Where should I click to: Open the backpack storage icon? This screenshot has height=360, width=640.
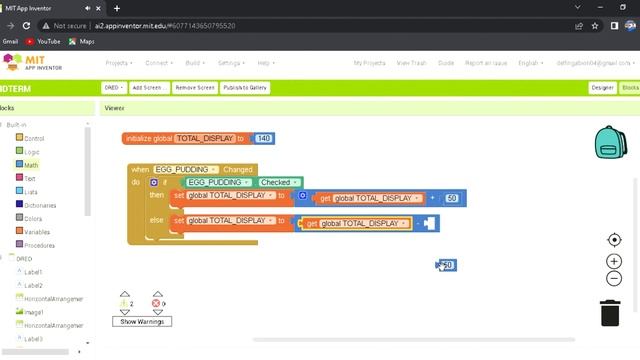point(611,142)
